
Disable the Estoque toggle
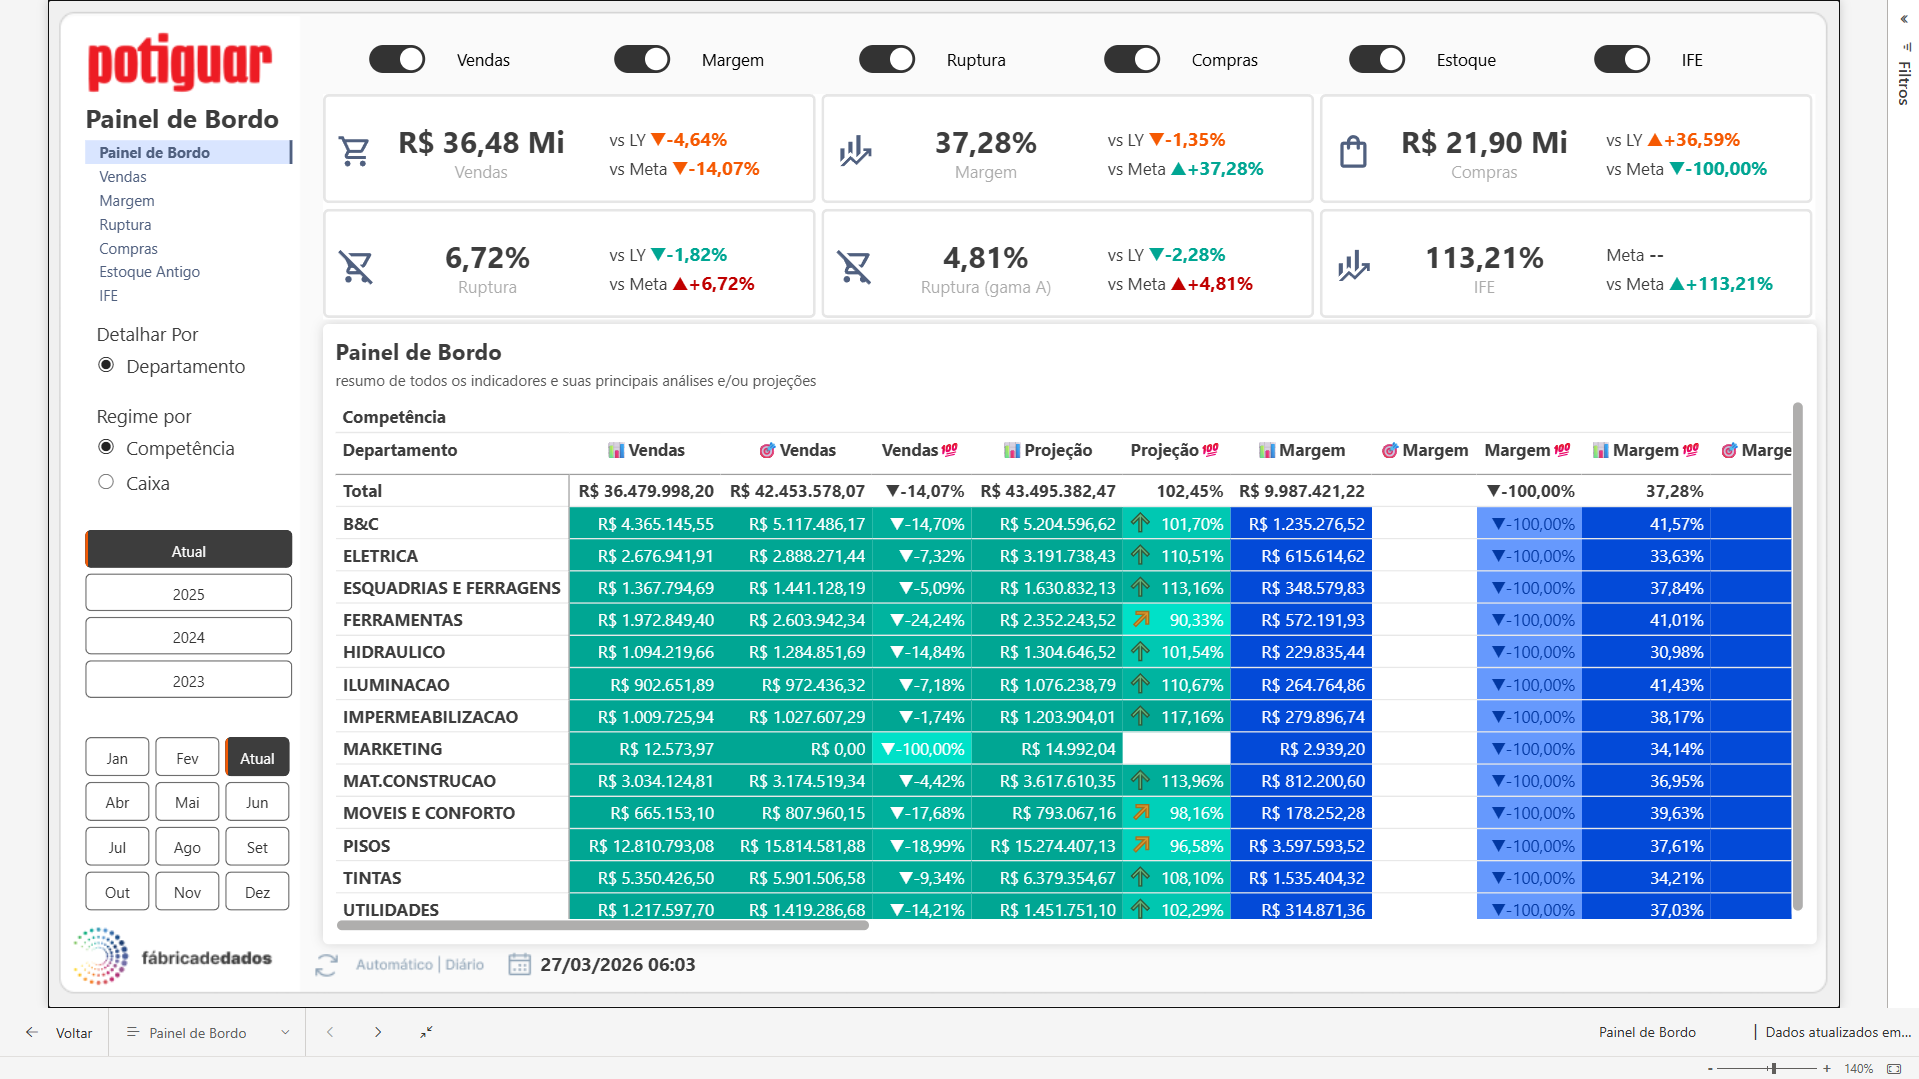click(1377, 59)
